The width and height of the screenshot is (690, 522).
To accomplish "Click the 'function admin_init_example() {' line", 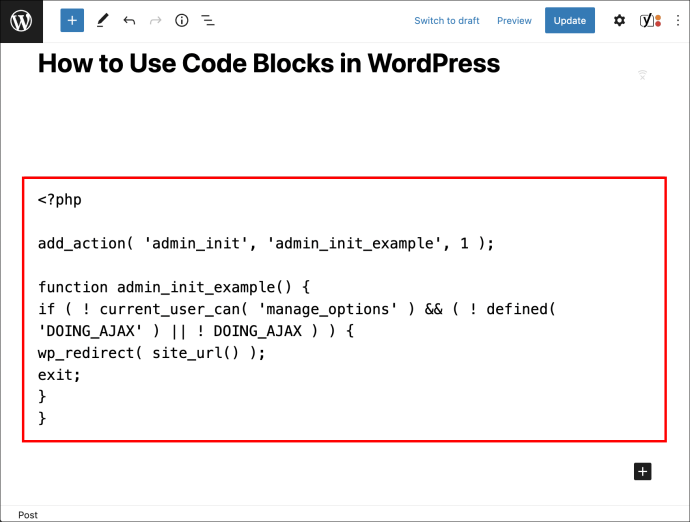I will (x=174, y=287).
